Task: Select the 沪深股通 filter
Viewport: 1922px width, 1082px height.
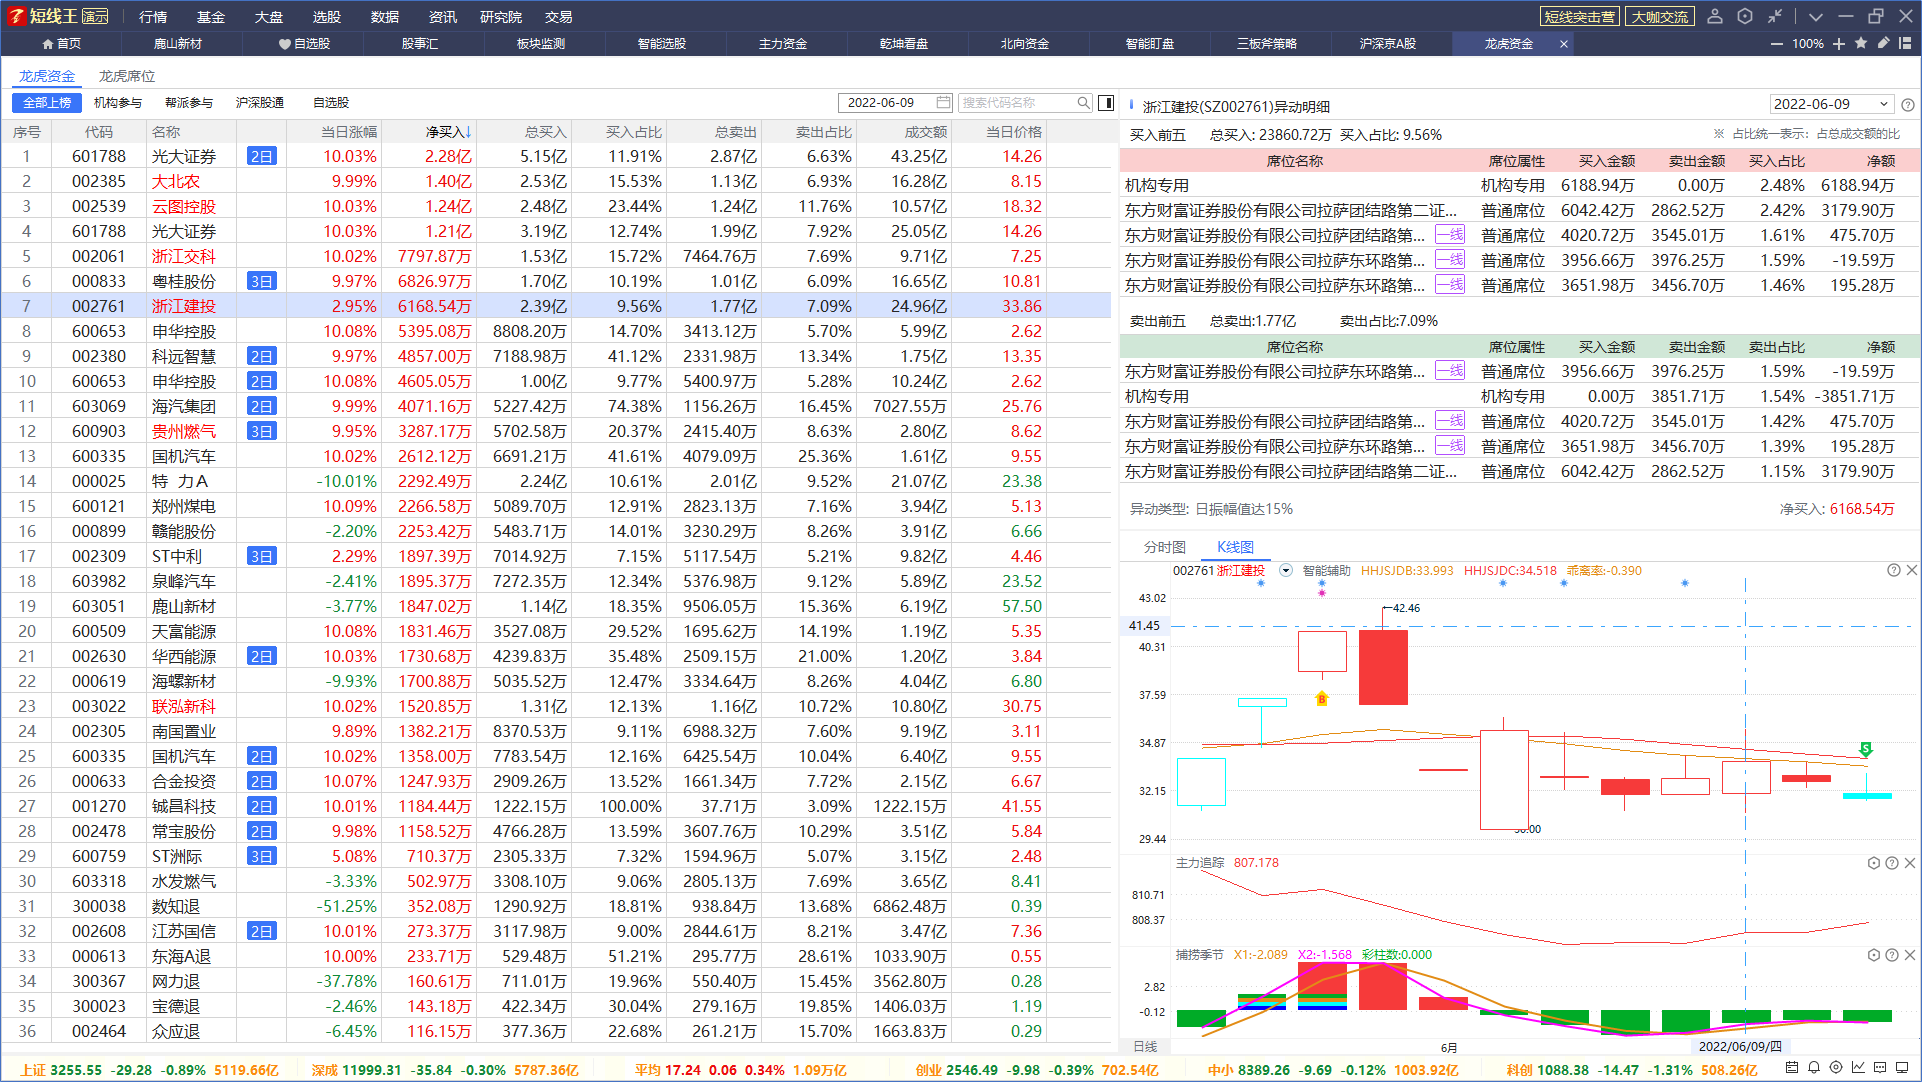Action: pyautogui.click(x=260, y=102)
